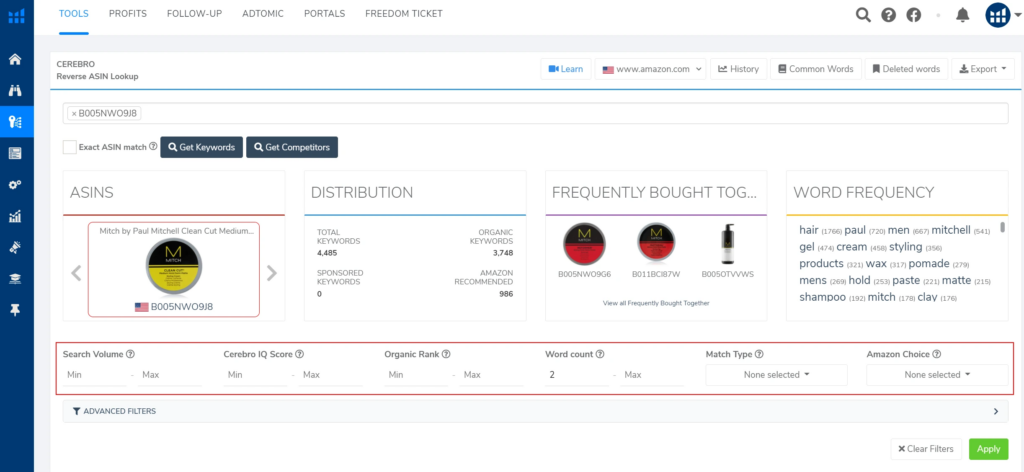
Task: Select the Mitch Clean Cut product thumbnail
Action: click(x=174, y=265)
